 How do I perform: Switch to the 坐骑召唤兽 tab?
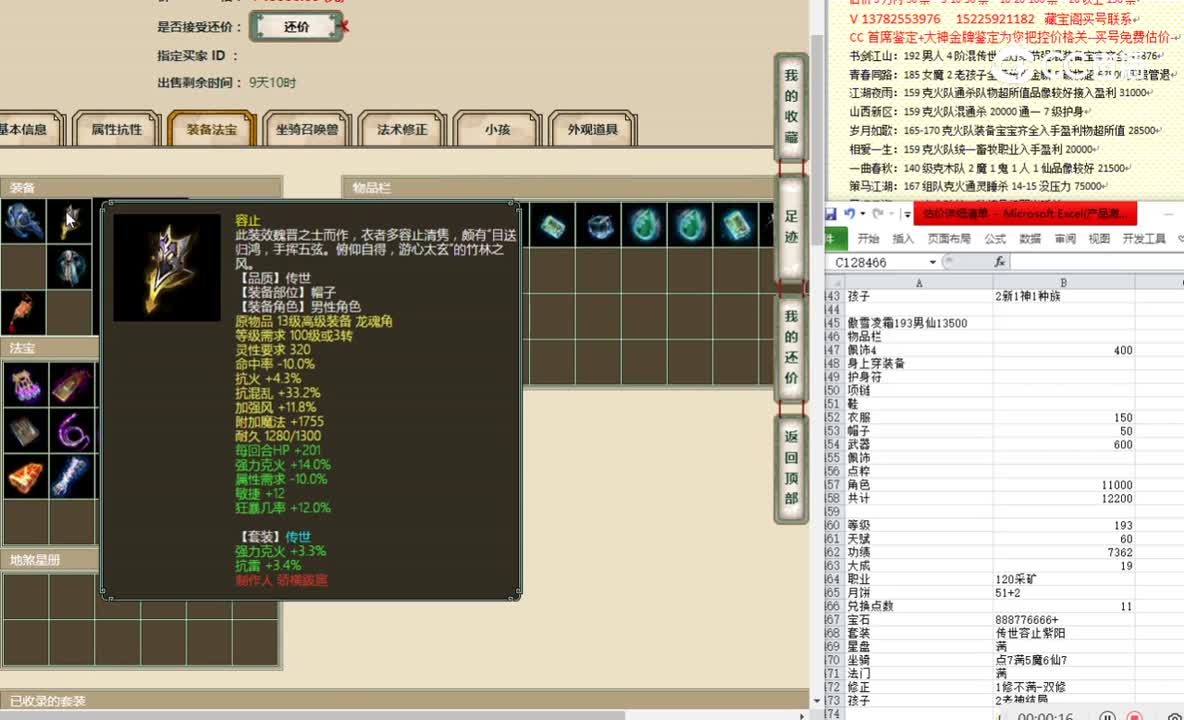click(x=307, y=129)
